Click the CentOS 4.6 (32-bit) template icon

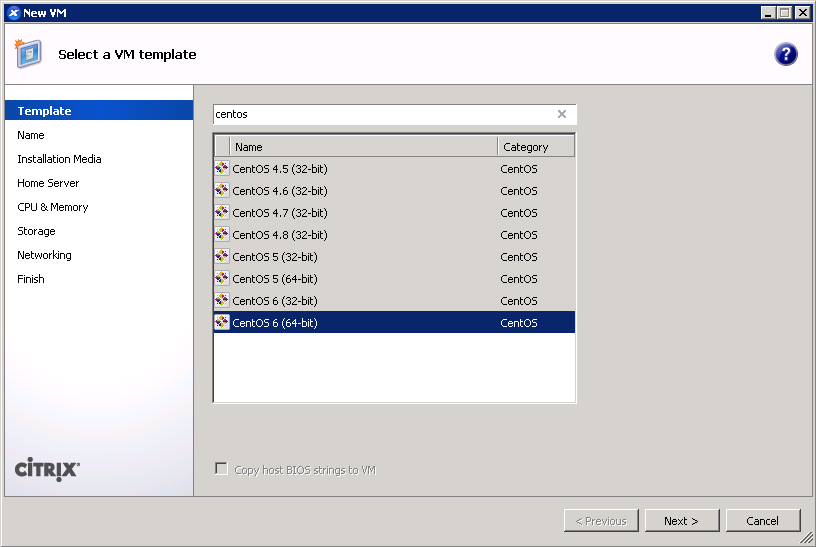[x=222, y=190]
